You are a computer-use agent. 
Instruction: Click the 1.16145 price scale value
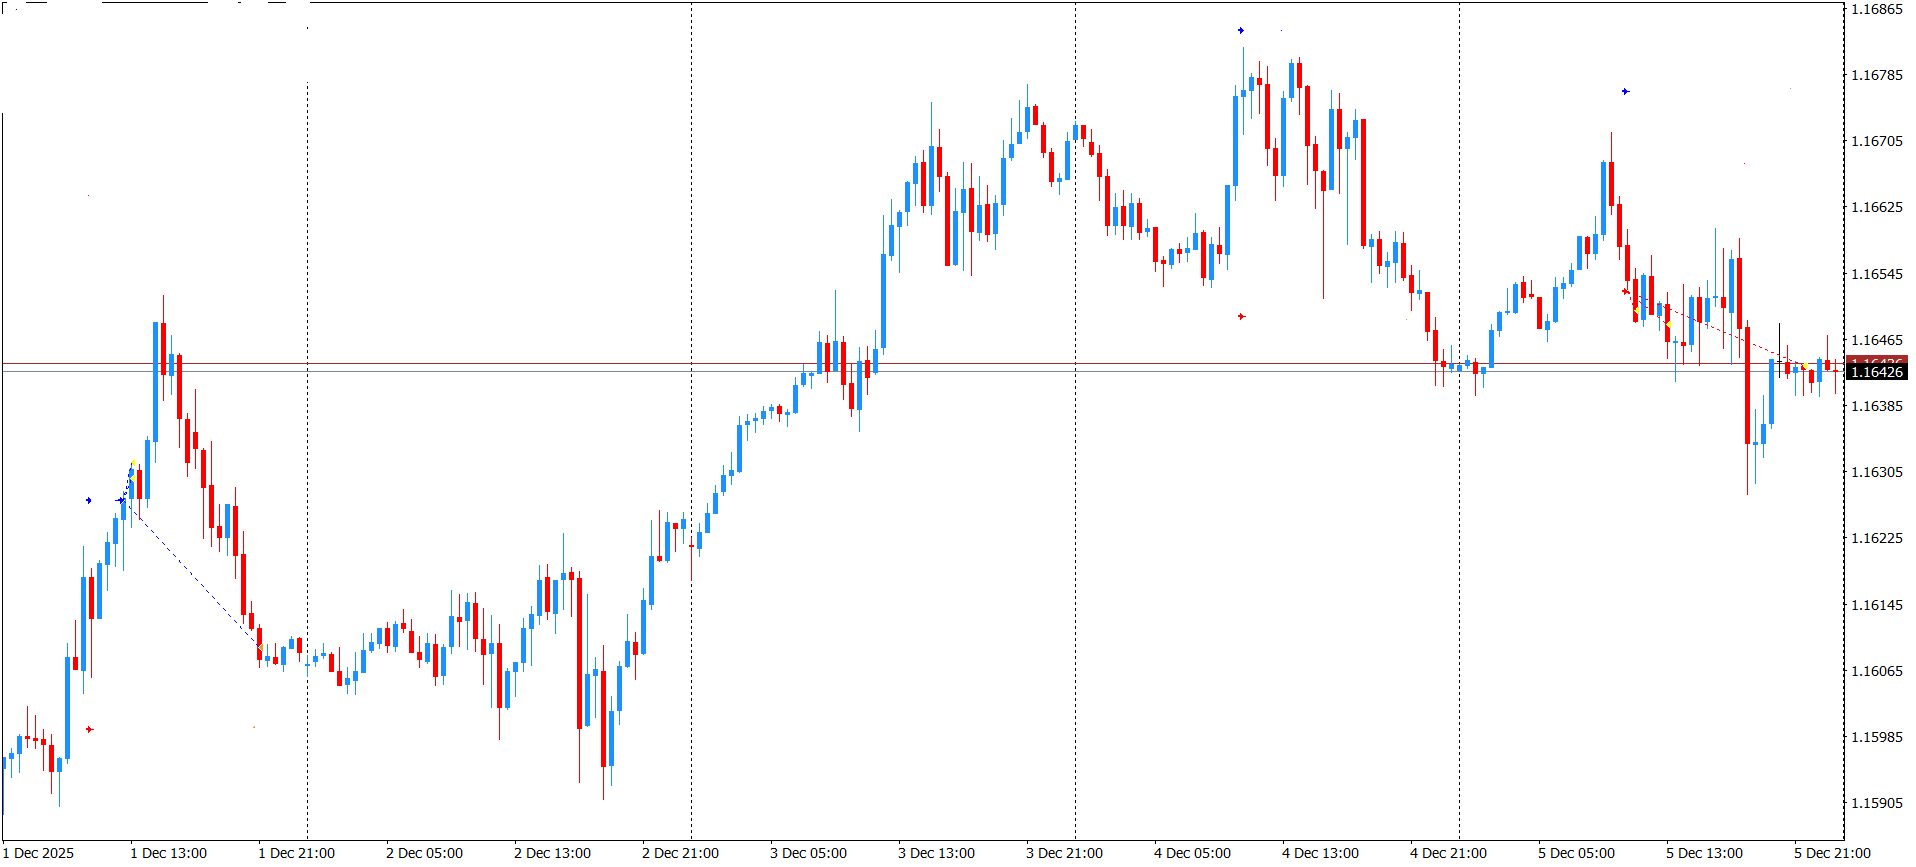point(1877,605)
